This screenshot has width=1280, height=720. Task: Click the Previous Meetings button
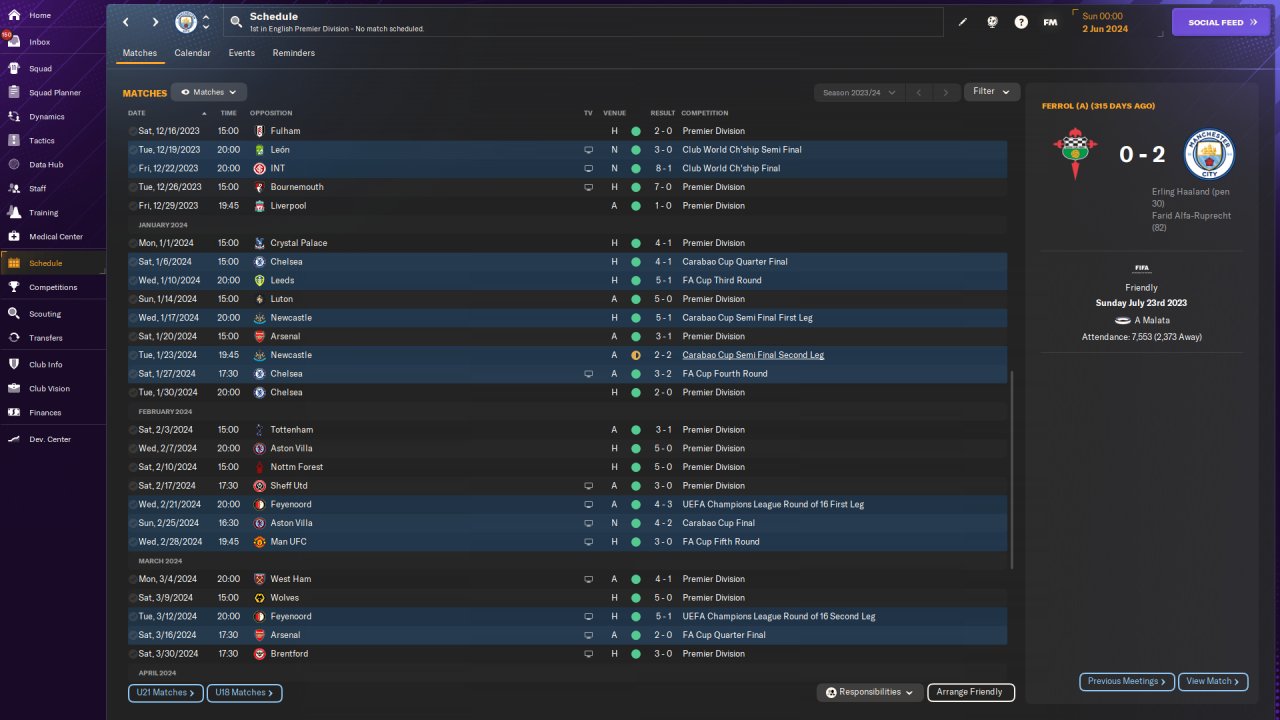(x=1127, y=682)
